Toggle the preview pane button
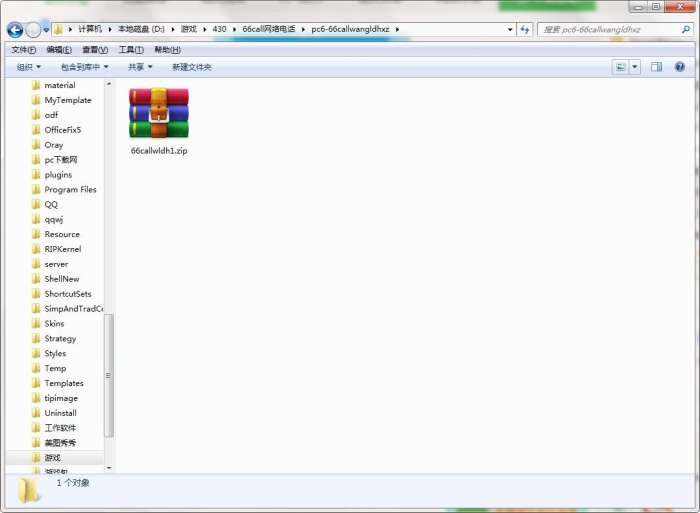Screen dimensions: 700x513 tap(656, 67)
